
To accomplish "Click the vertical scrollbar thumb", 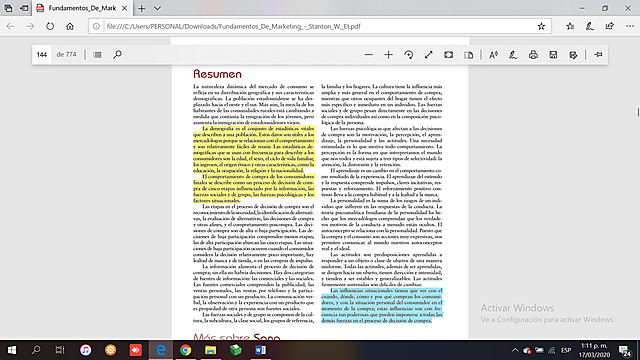I will coord(638,111).
